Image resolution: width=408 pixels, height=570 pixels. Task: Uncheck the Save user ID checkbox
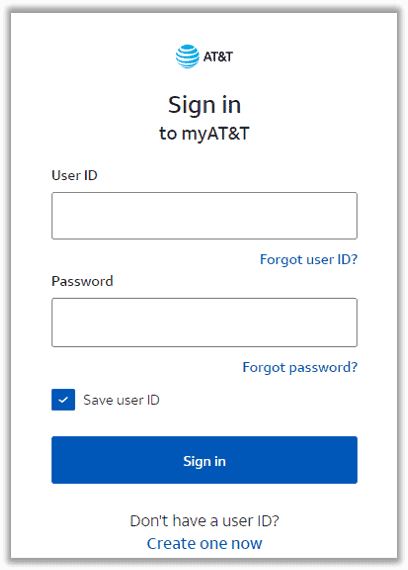63,400
